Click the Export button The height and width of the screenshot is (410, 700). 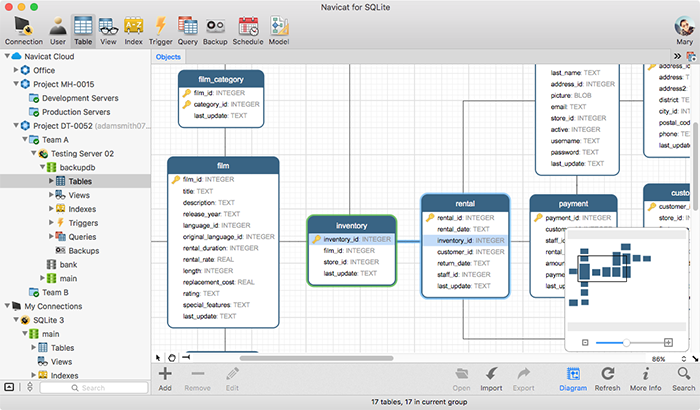(524, 379)
